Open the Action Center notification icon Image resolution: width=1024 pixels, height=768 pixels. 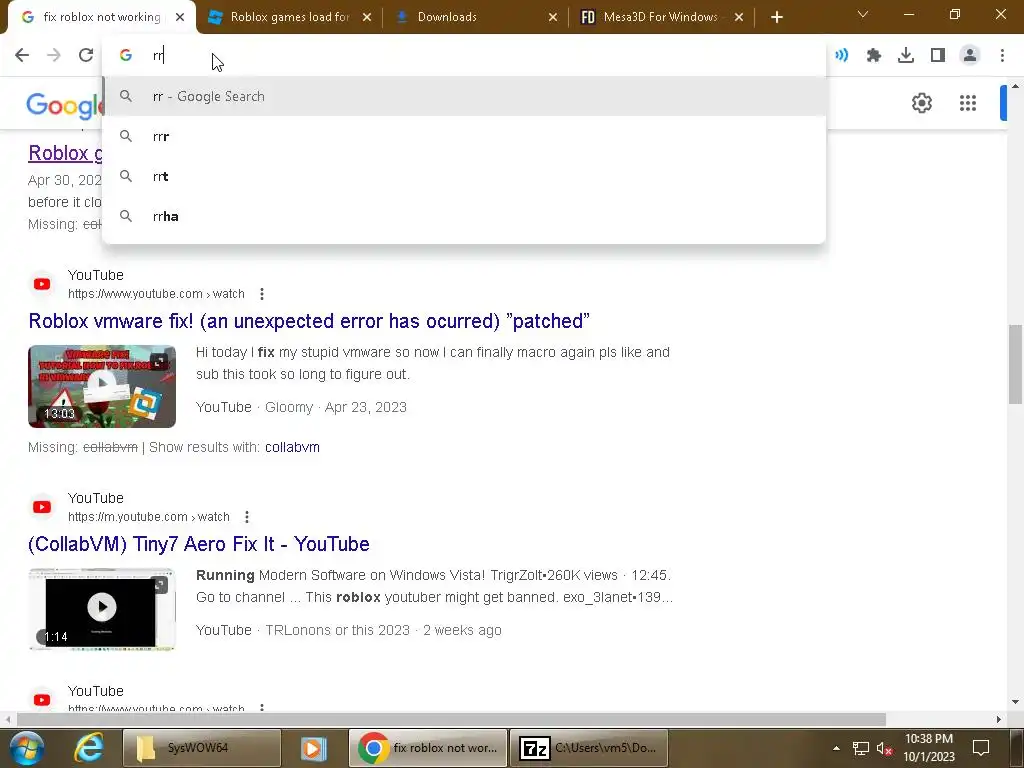click(x=980, y=748)
